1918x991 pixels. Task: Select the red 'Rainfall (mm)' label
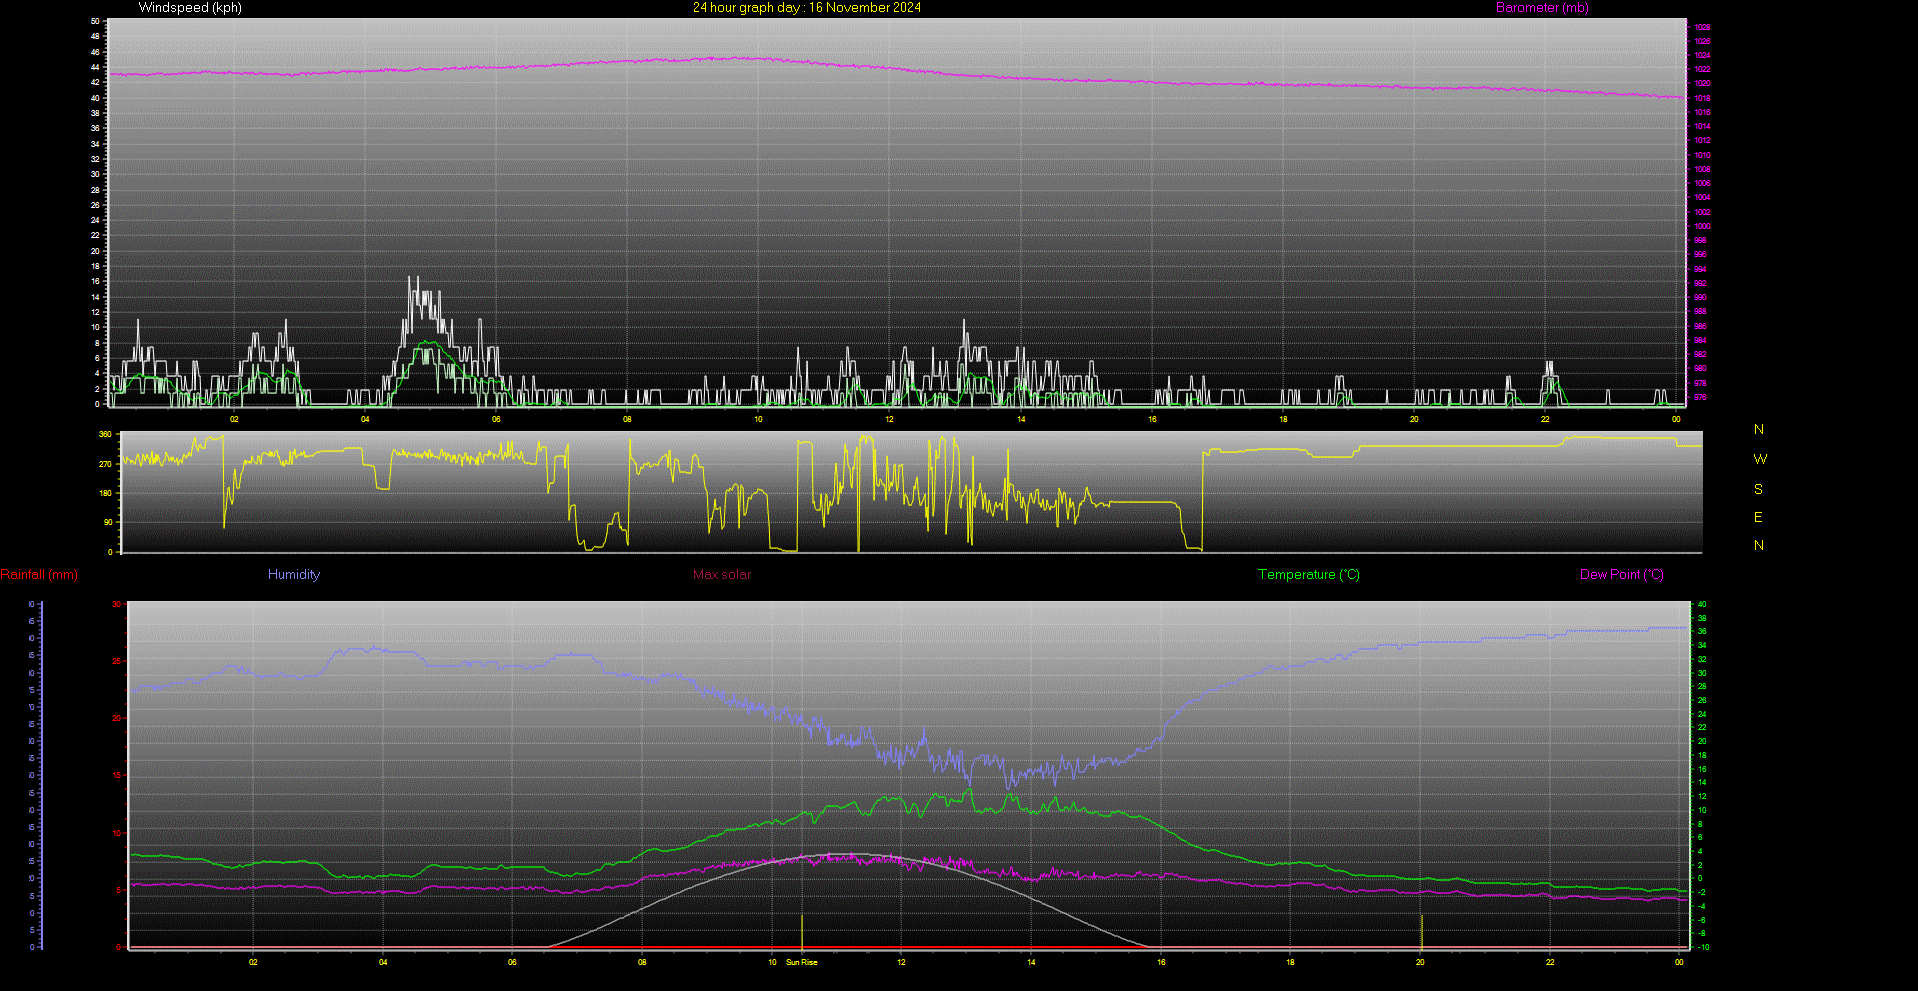click(39, 575)
